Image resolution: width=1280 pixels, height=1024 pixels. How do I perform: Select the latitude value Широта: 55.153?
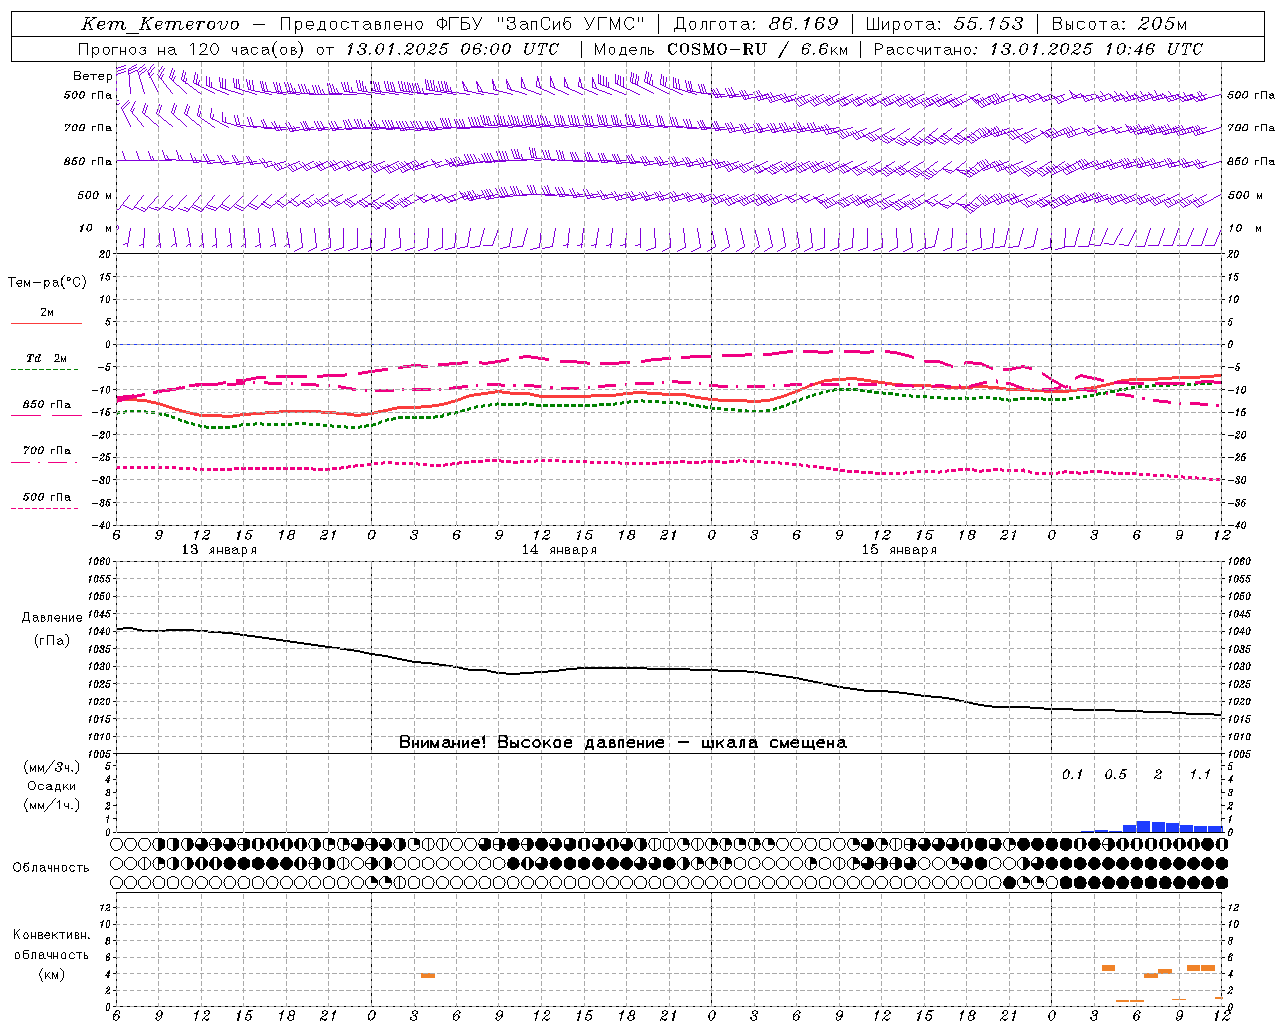(945, 24)
